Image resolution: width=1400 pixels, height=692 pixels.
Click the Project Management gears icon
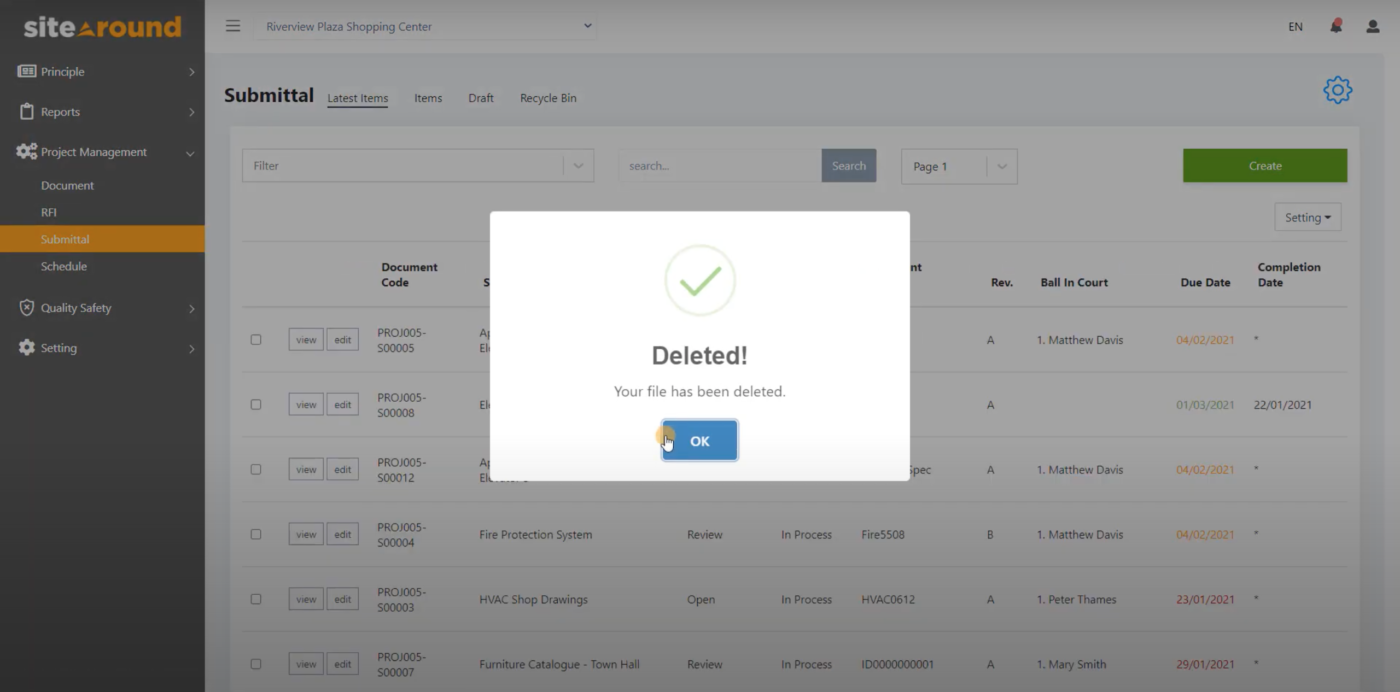[26, 152]
